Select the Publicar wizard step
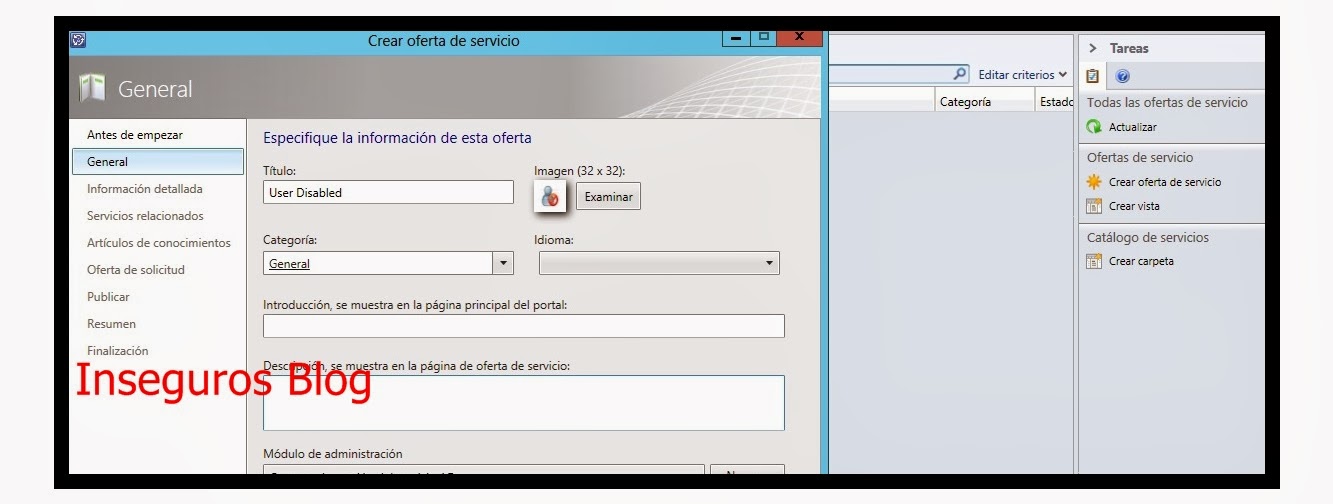Viewport: 1333px width, 504px height. coord(109,297)
